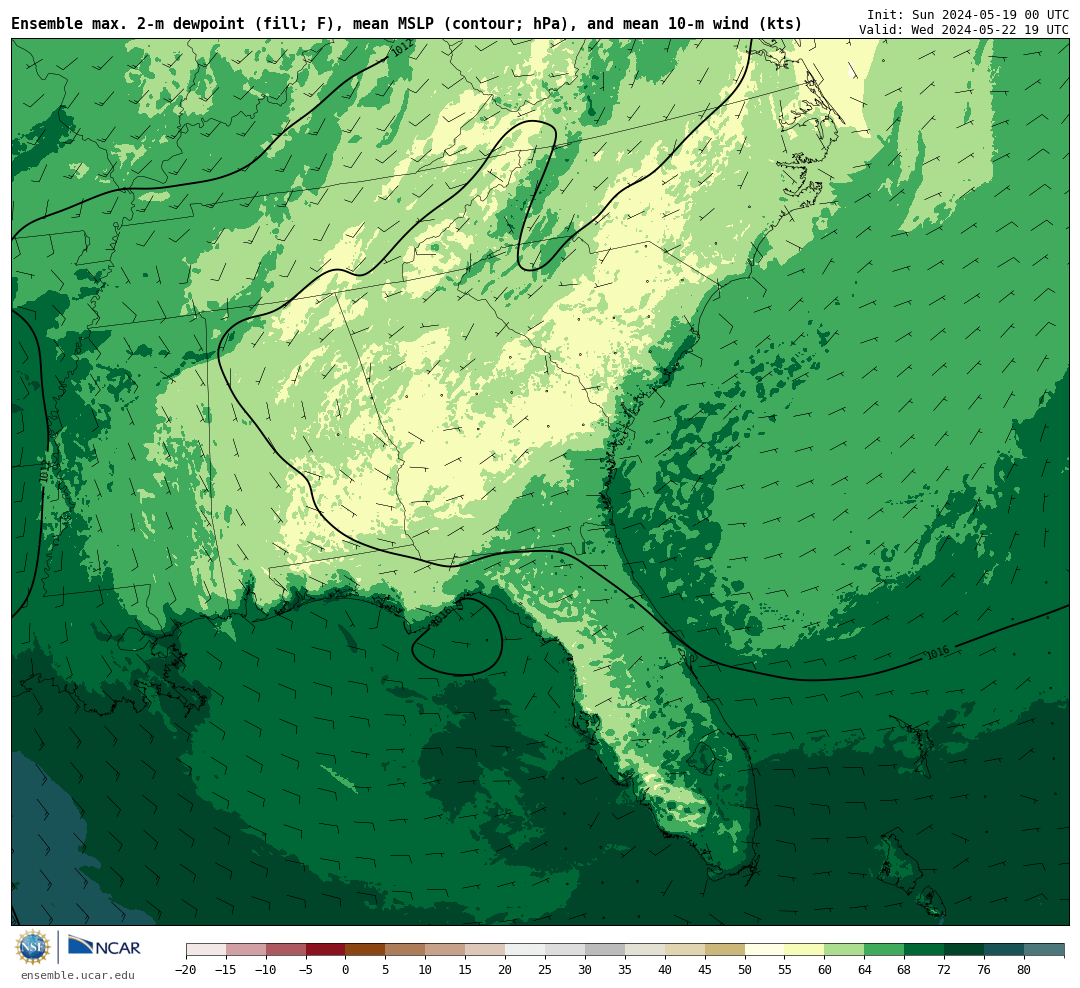Pick the brown swatch between 0 and 5
The image size is (1080, 988).
pos(366,950)
